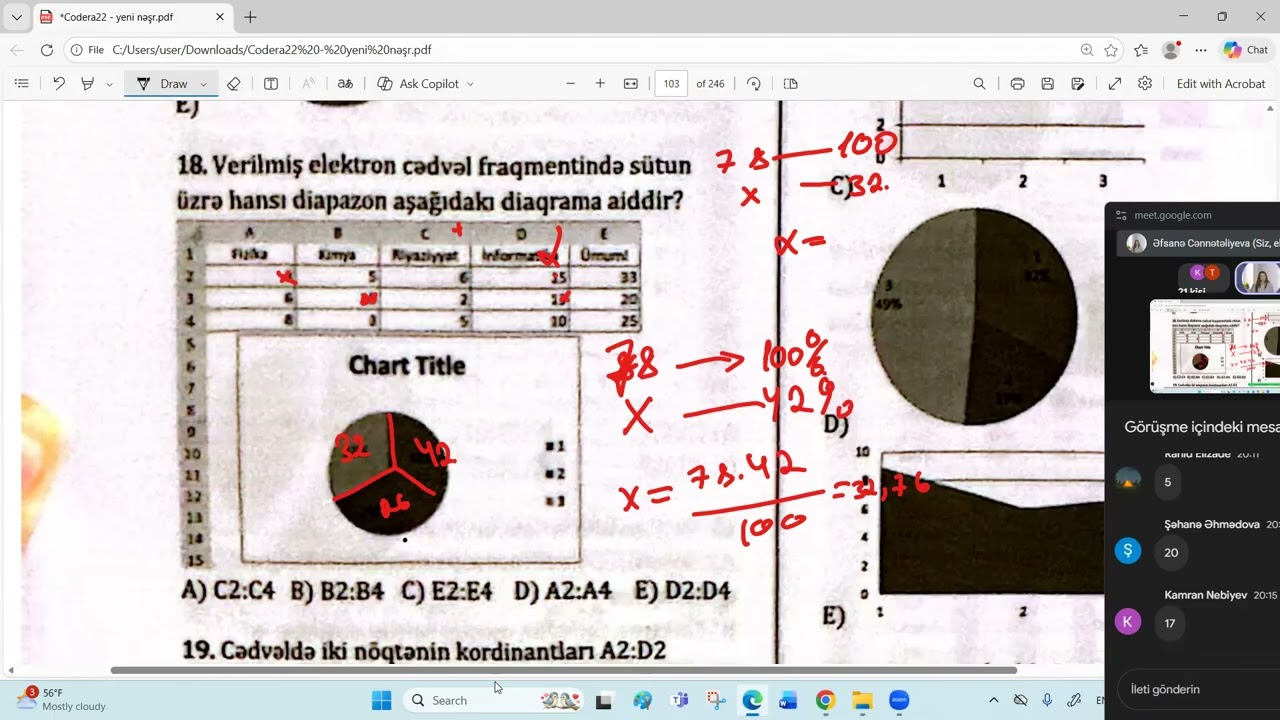
Task: Open the Copilot Chat button
Action: coord(1246,50)
